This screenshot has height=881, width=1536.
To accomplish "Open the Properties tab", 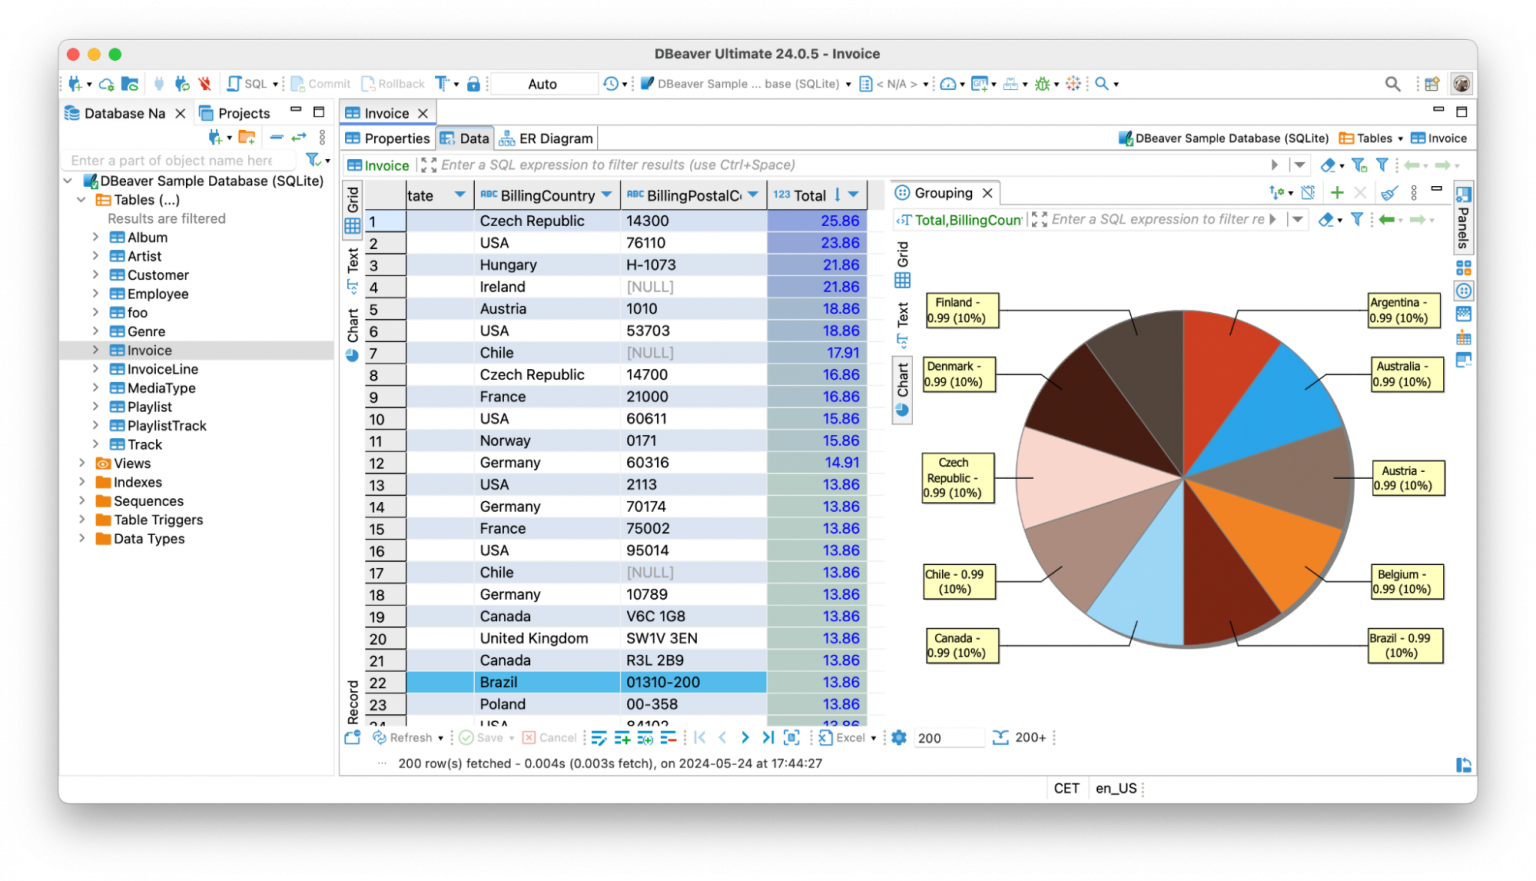I will pos(396,137).
